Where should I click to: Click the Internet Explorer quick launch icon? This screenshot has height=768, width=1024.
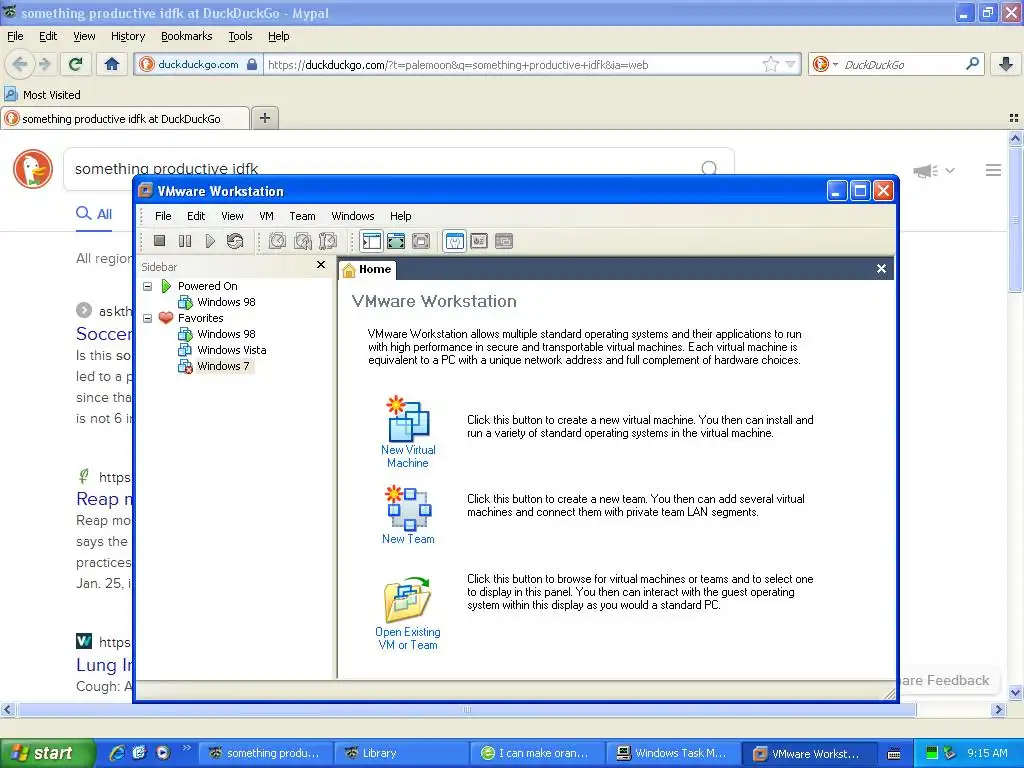pyautogui.click(x=117, y=753)
